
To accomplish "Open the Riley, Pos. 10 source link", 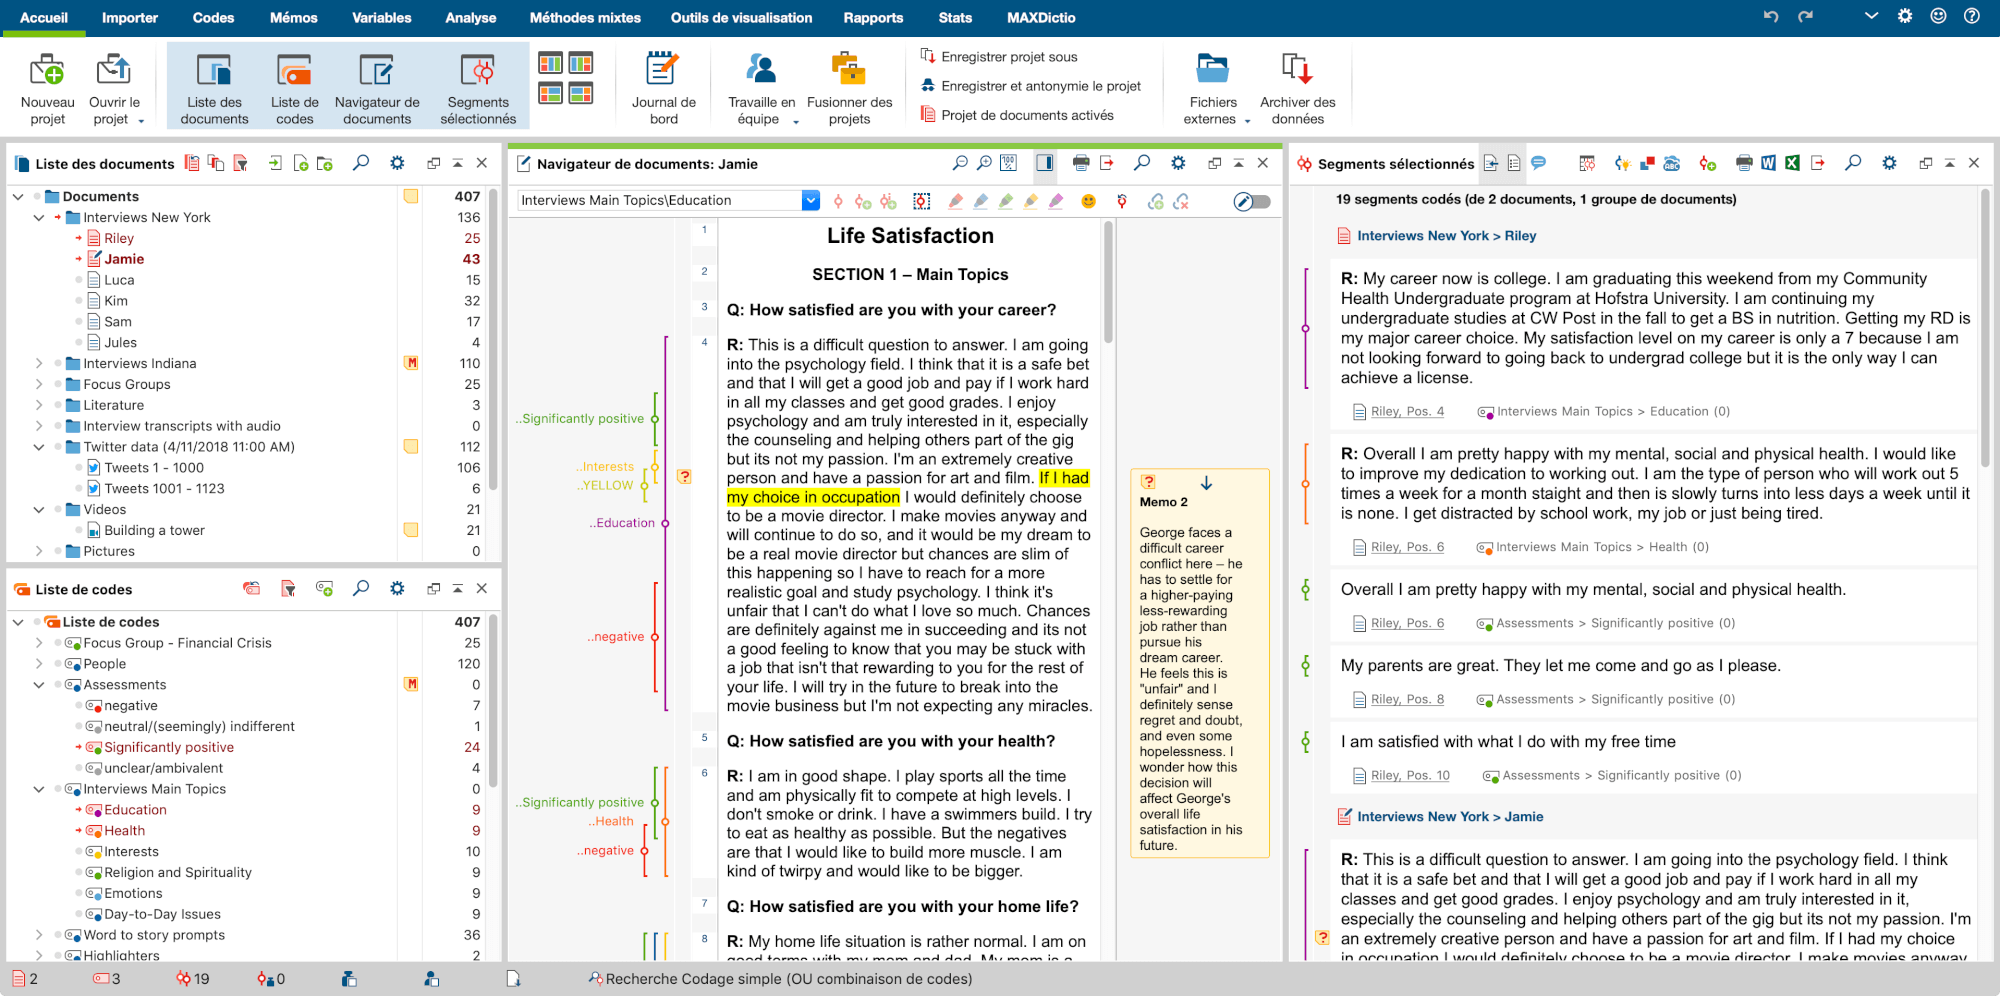I will point(1410,775).
